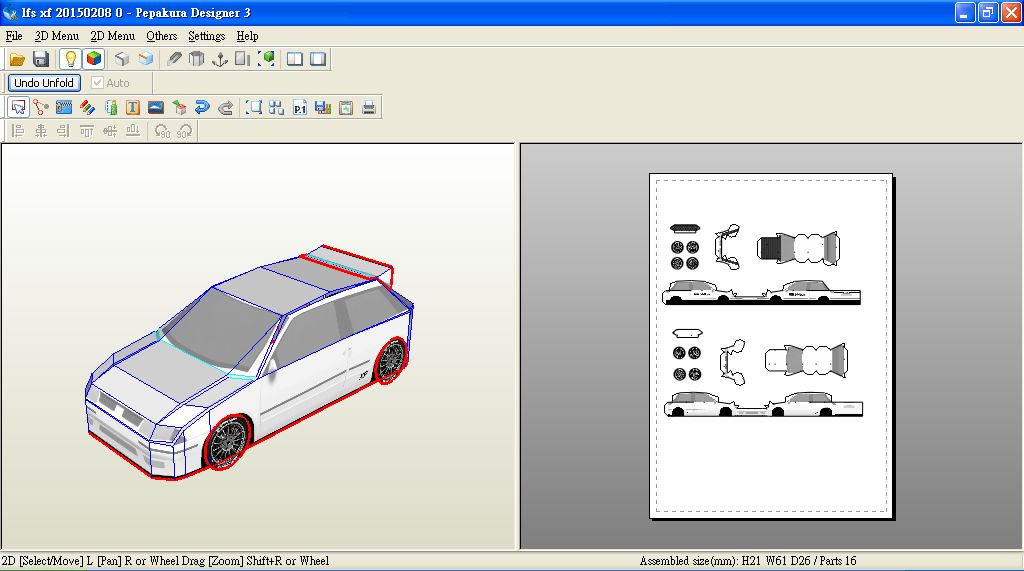Click the red box with green arrow icon
This screenshot has width=1024, height=571.
(x=179, y=108)
